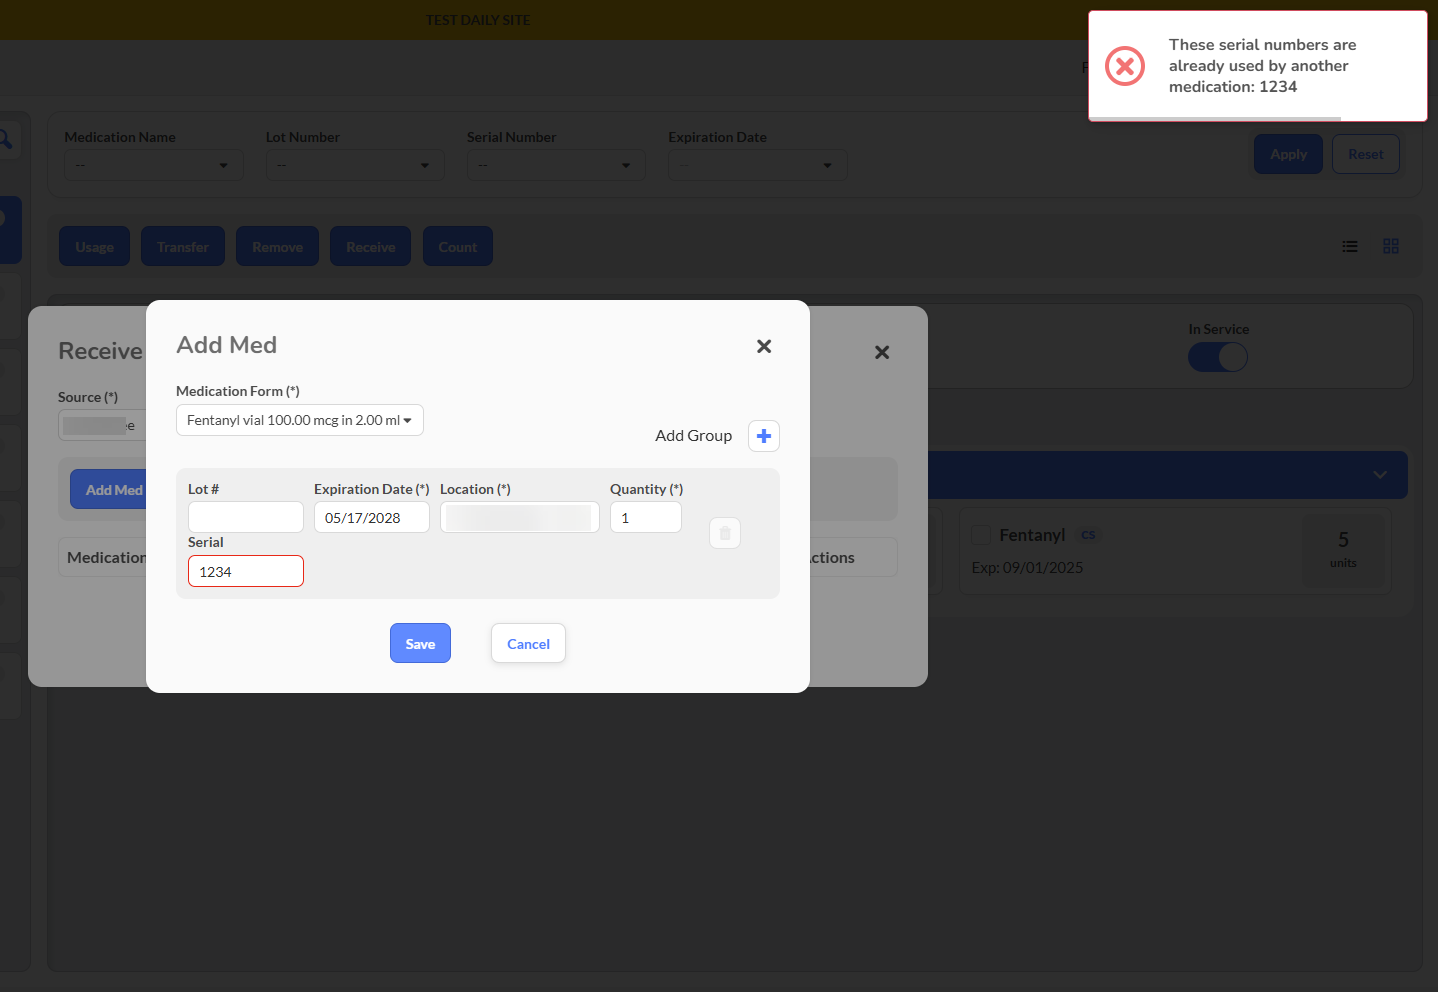Image resolution: width=1438 pixels, height=992 pixels.
Task: Open the Source dropdown in Receive dialog
Action: (102, 425)
